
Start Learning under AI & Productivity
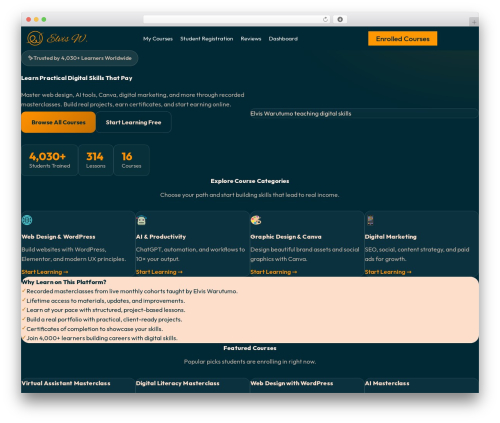[x=159, y=272]
